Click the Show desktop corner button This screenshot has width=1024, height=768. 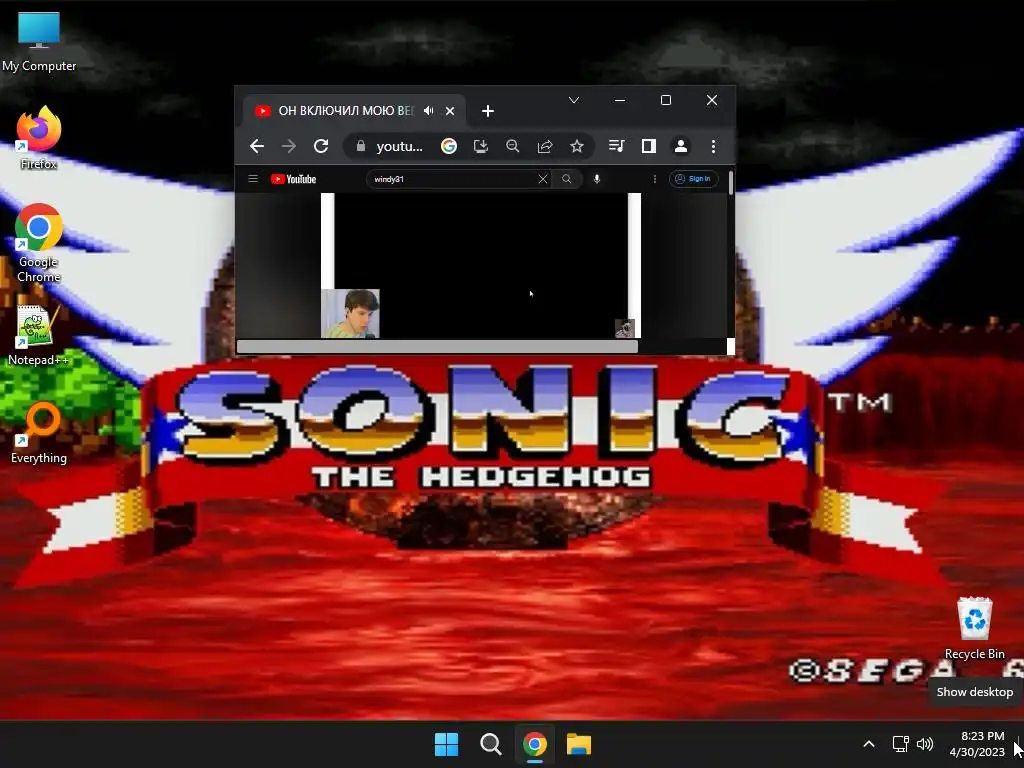coord(1019,744)
